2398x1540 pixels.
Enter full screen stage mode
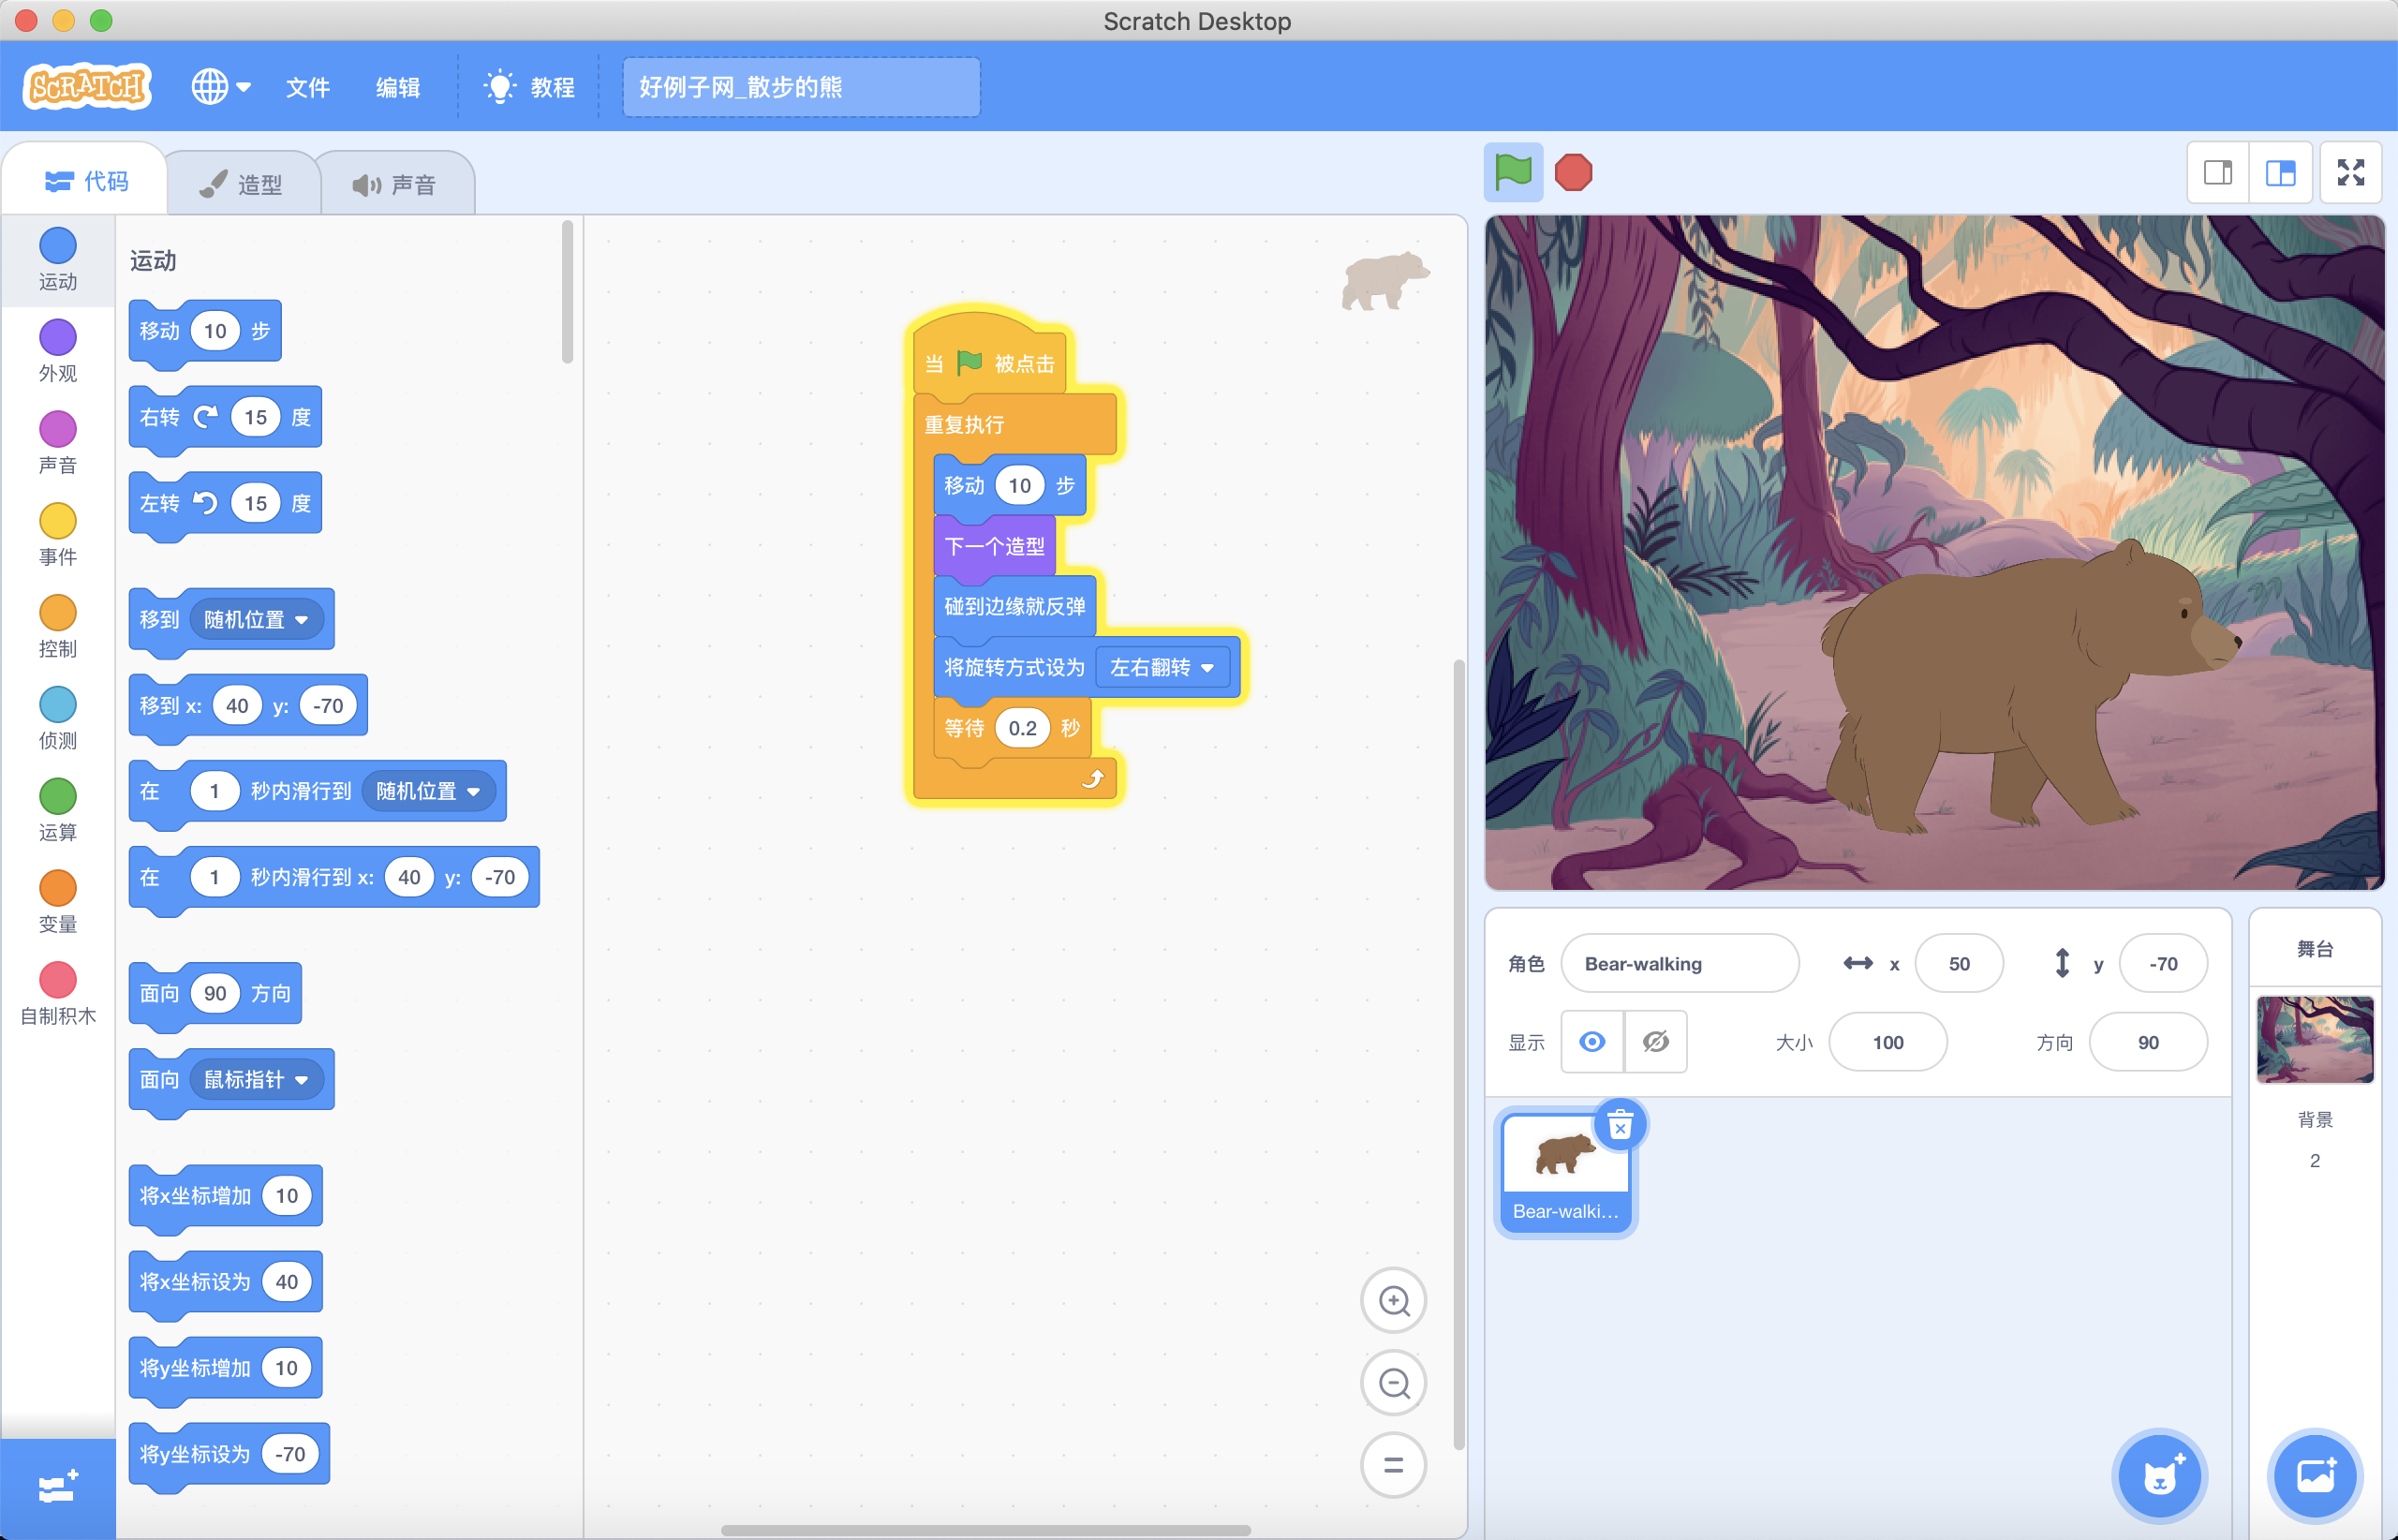coord(2350,173)
